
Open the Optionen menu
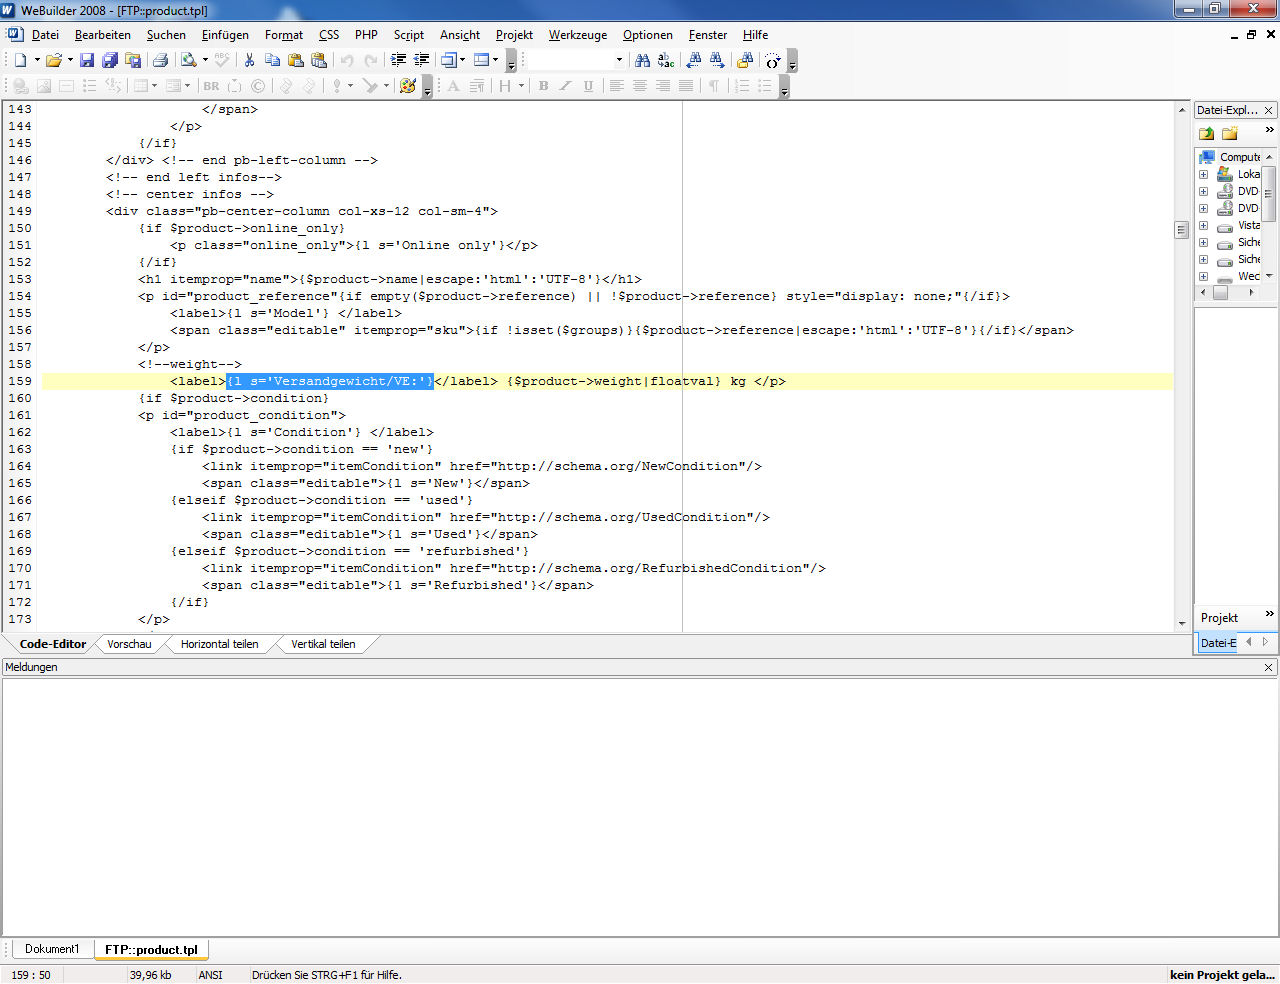tap(648, 35)
